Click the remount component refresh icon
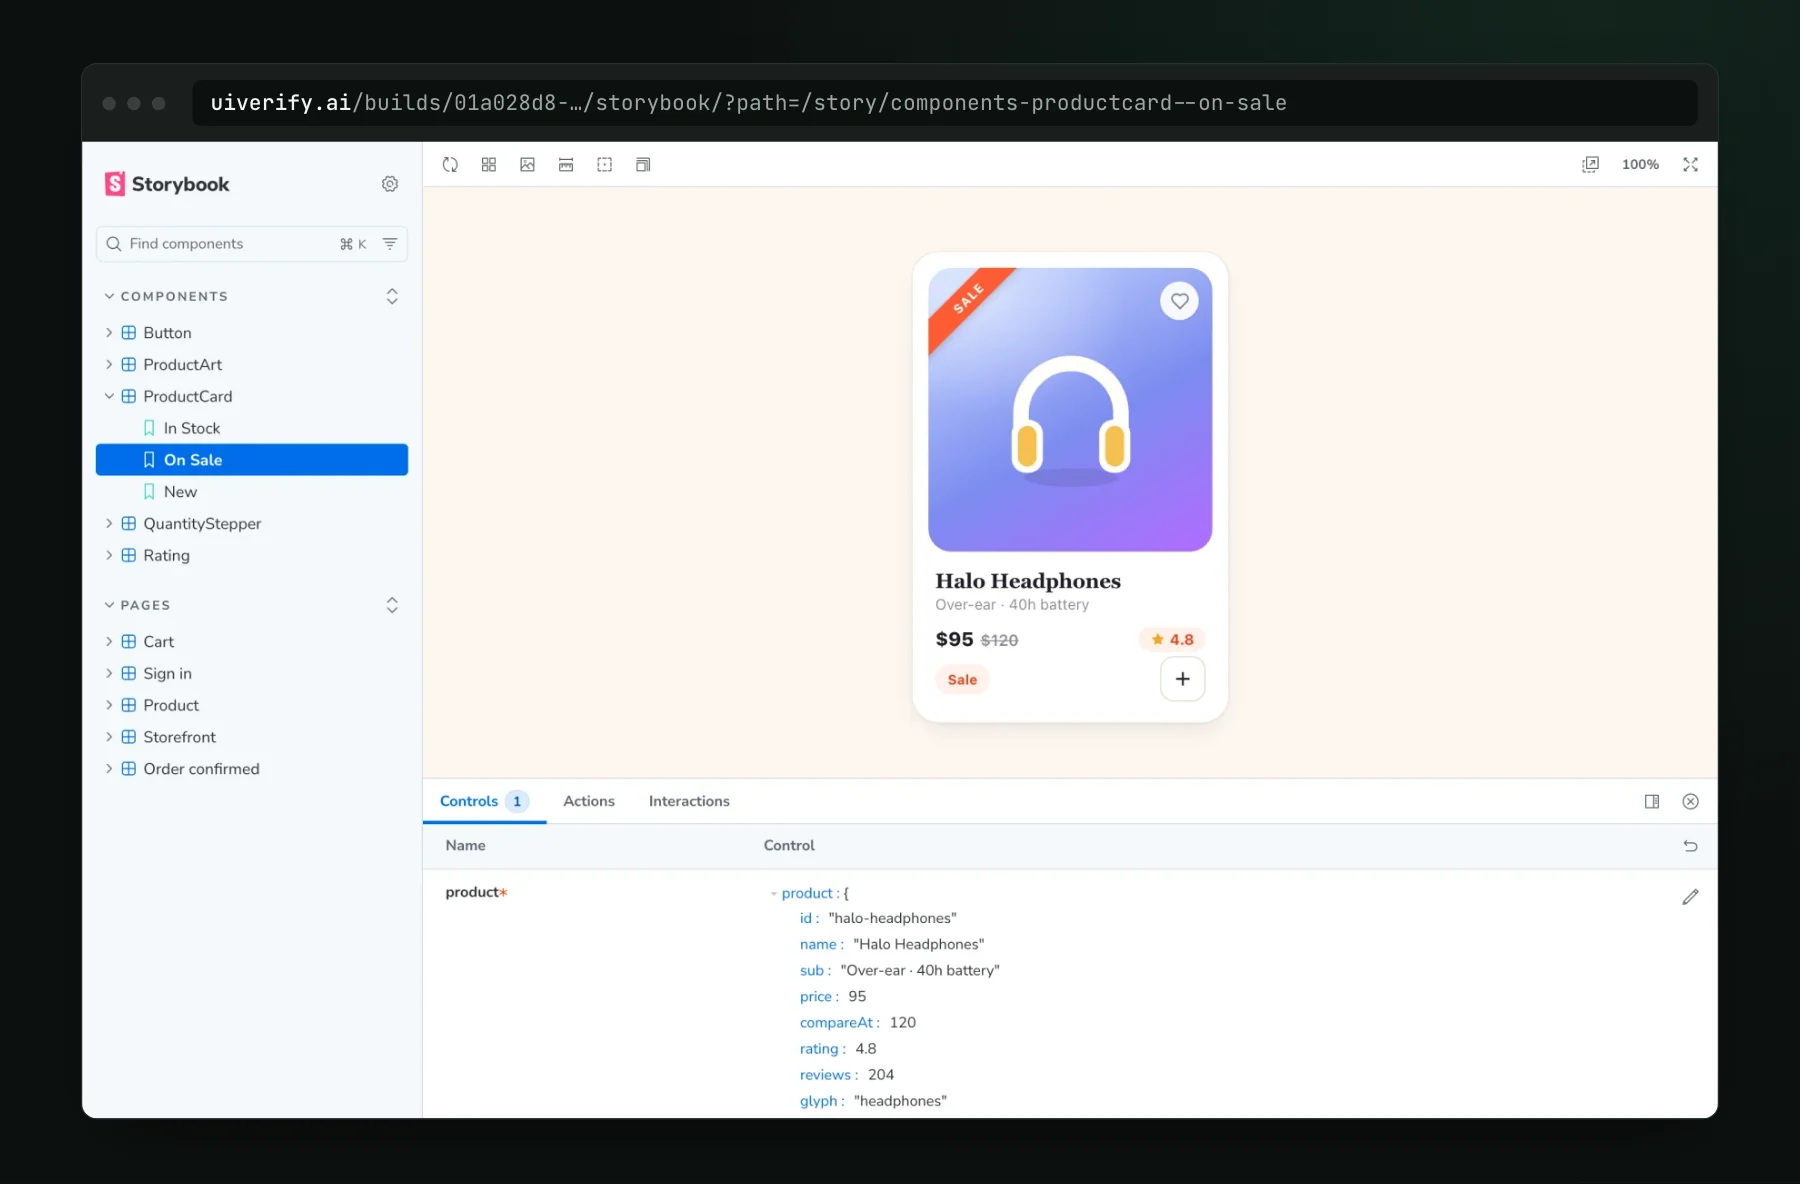Image resolution: width=1800 pixels, height=1184 pixels. click(450, 165)
